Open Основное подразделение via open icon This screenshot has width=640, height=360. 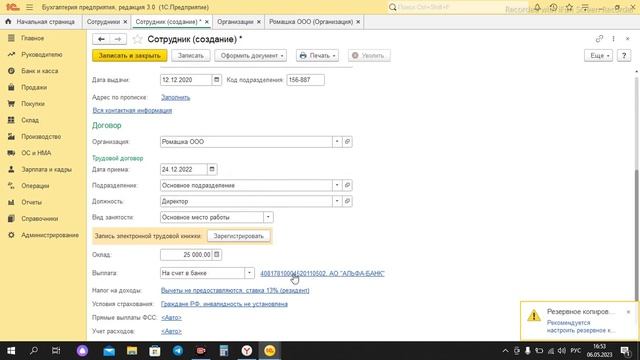pos(347,185)
